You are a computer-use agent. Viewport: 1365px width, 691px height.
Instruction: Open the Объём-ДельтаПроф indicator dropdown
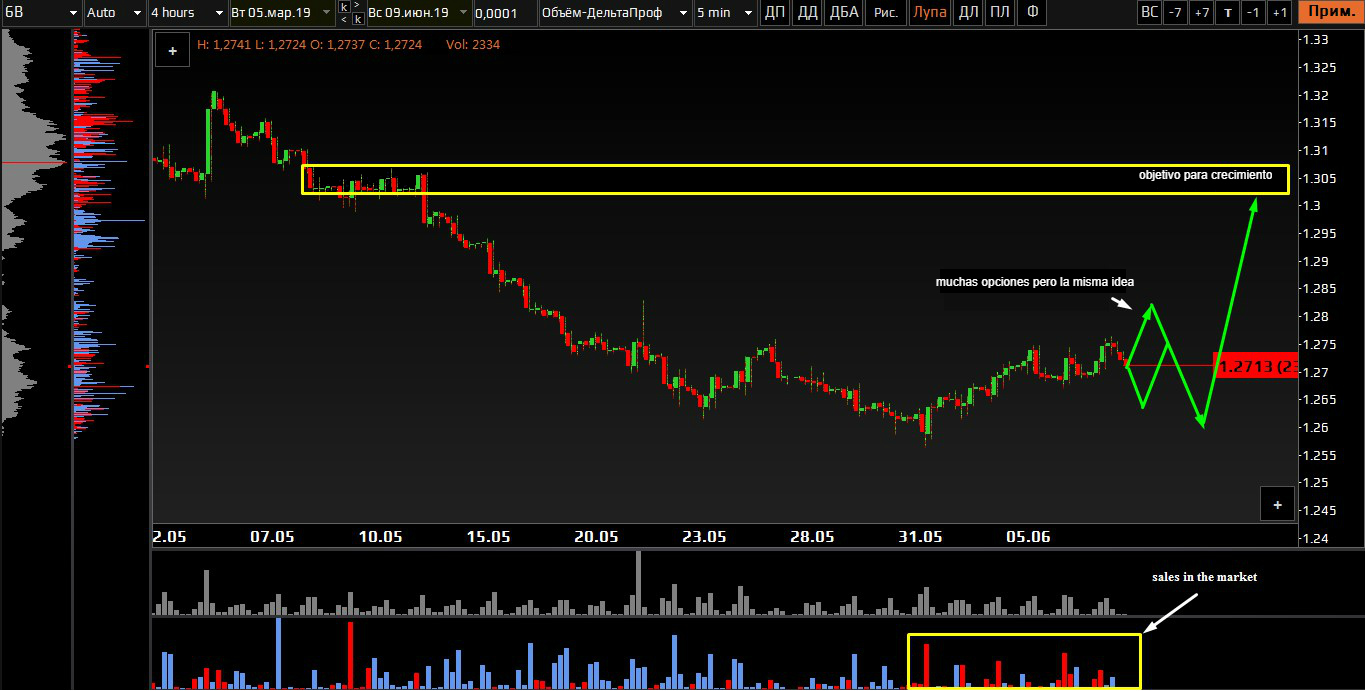(614, 13)
